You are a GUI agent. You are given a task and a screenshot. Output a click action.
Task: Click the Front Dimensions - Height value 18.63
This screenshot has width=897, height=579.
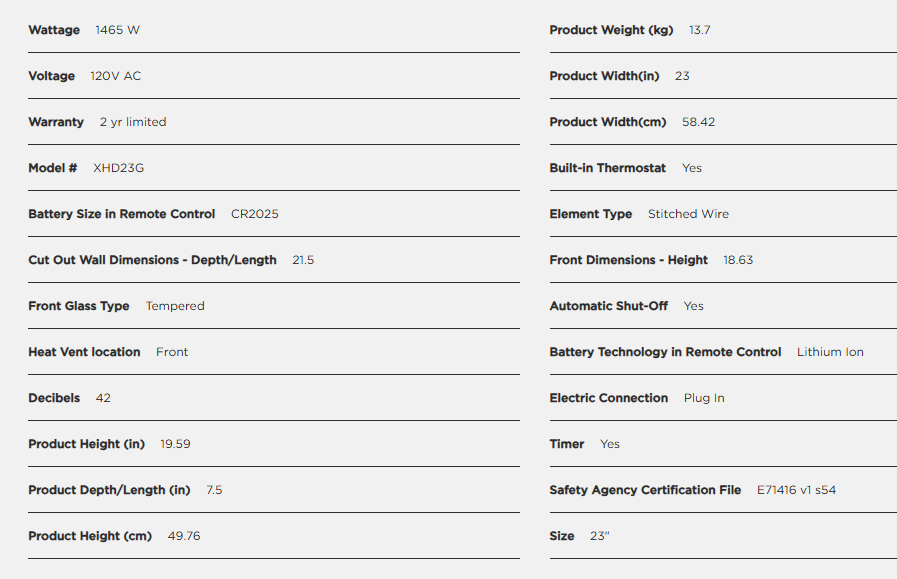coord(738,260)
